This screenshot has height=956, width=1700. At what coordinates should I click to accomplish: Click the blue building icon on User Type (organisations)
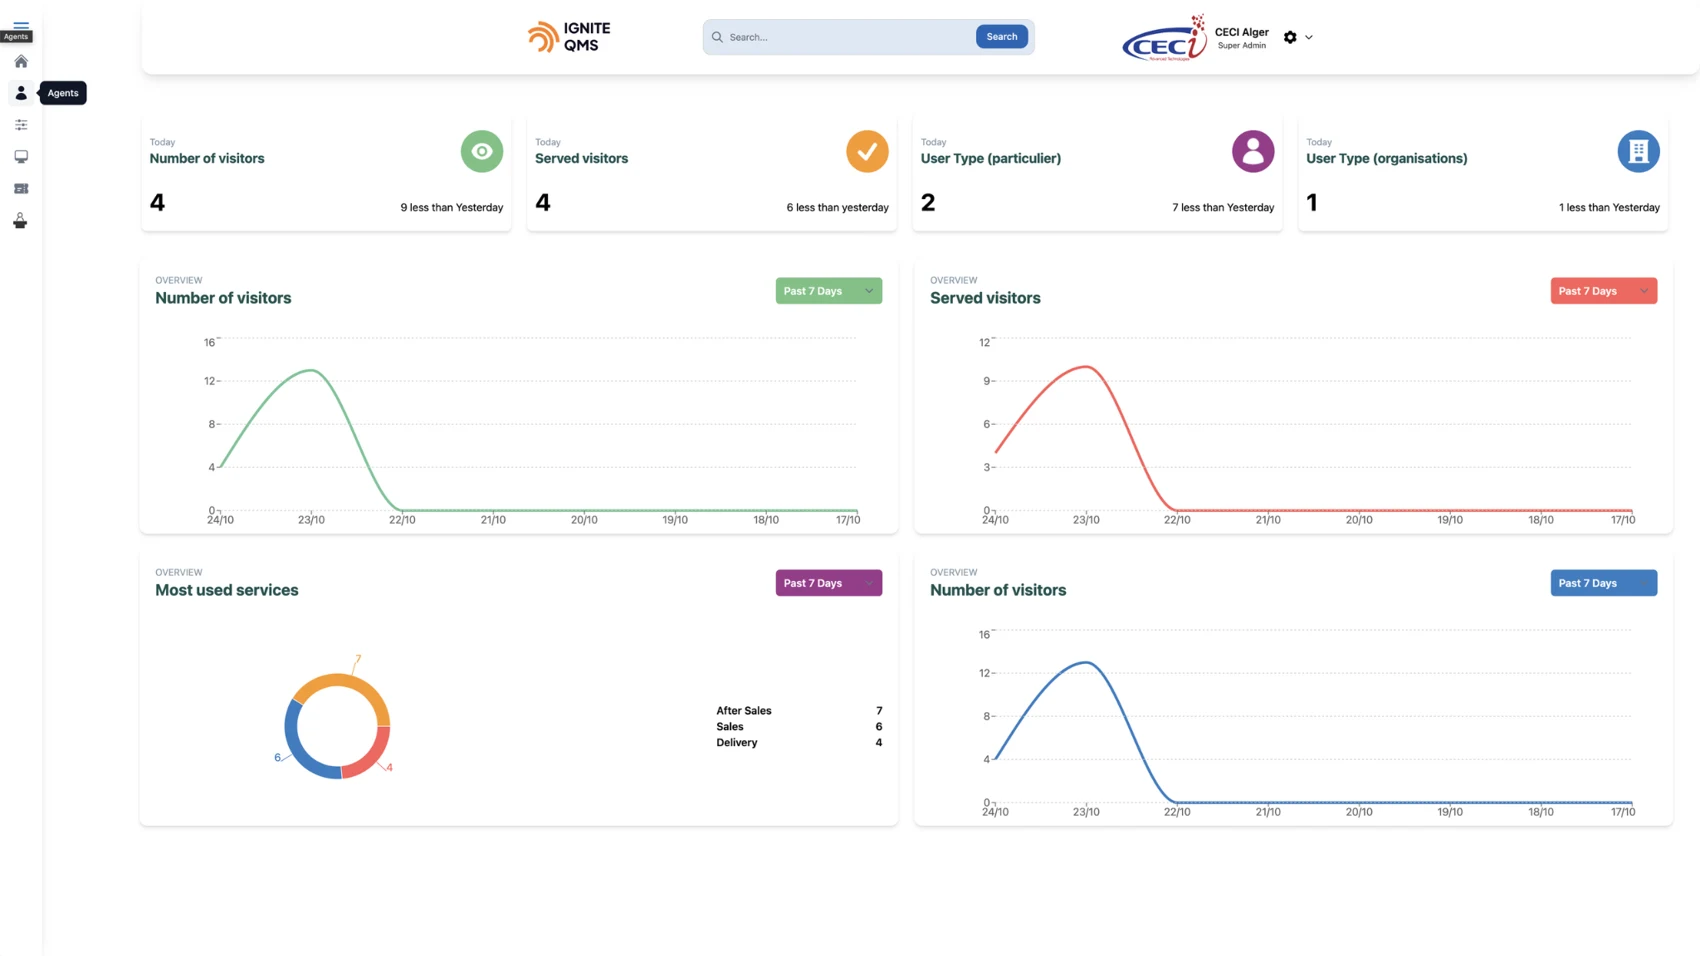tap(1638, 151)
